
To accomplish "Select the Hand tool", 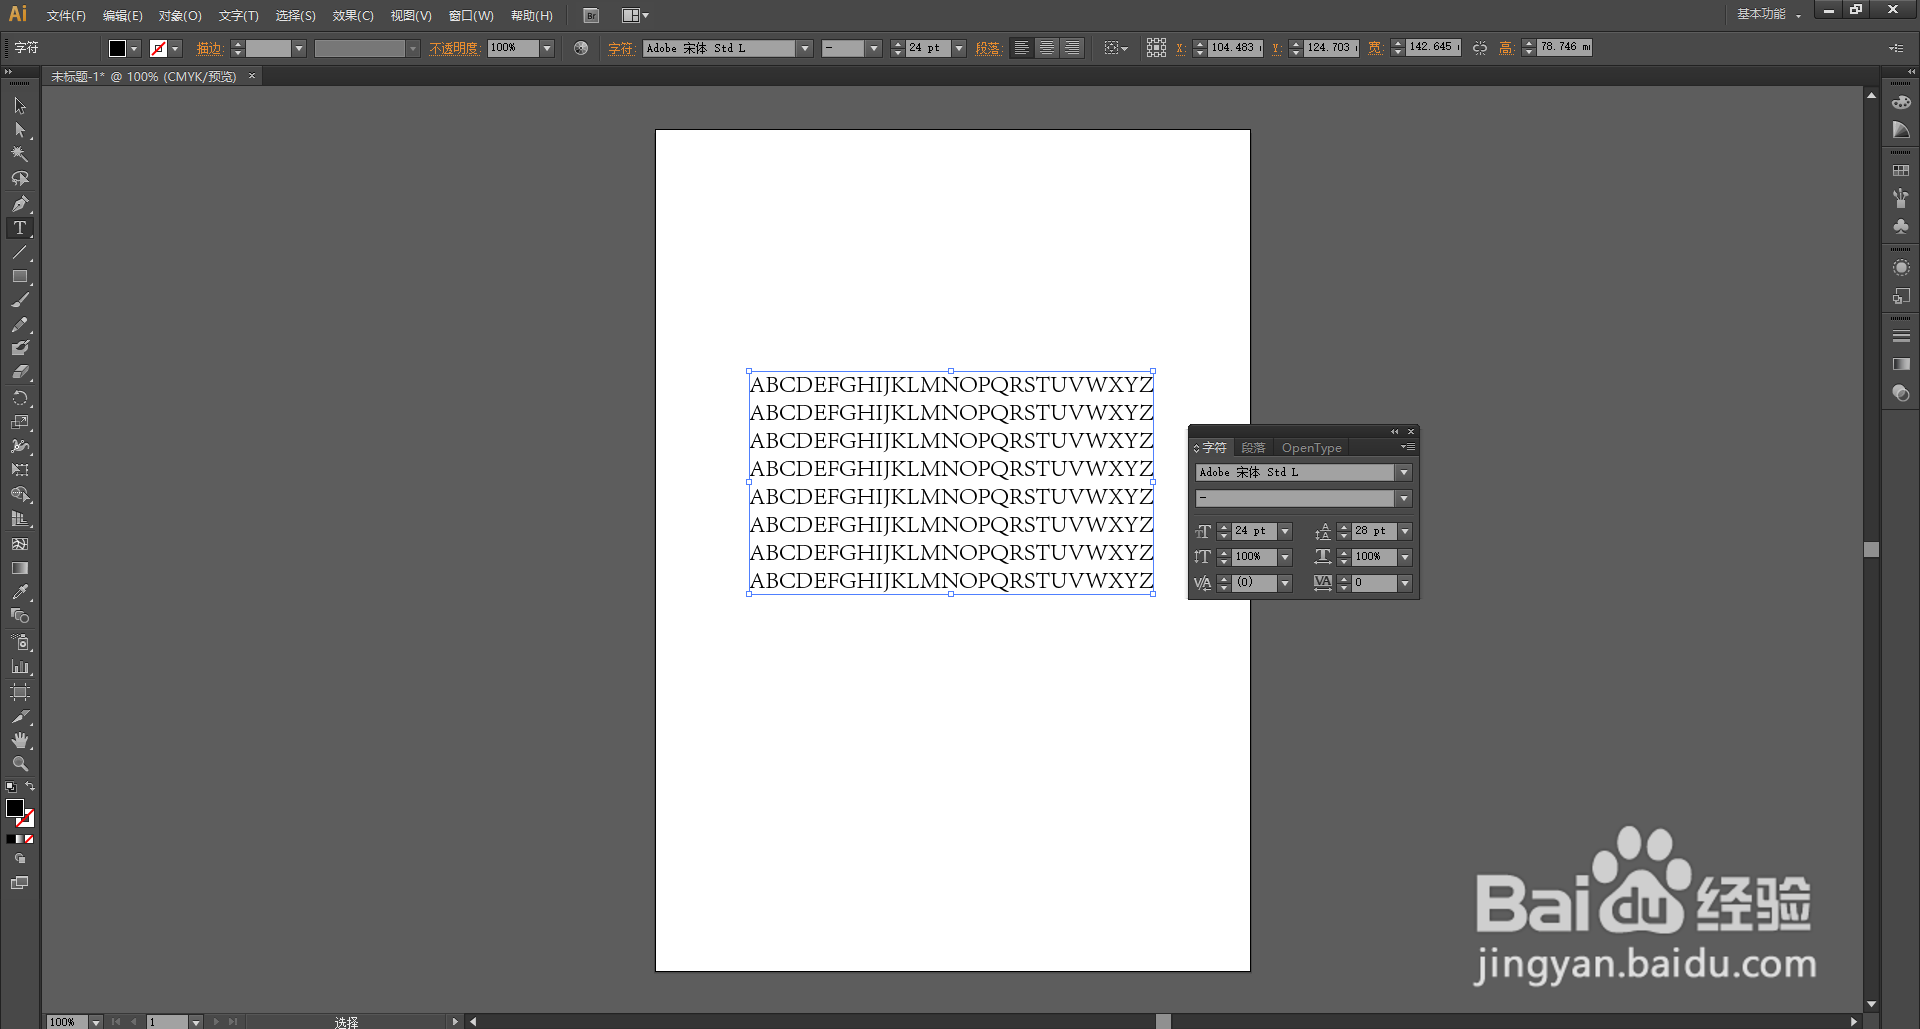I will (x=20, y=740).
